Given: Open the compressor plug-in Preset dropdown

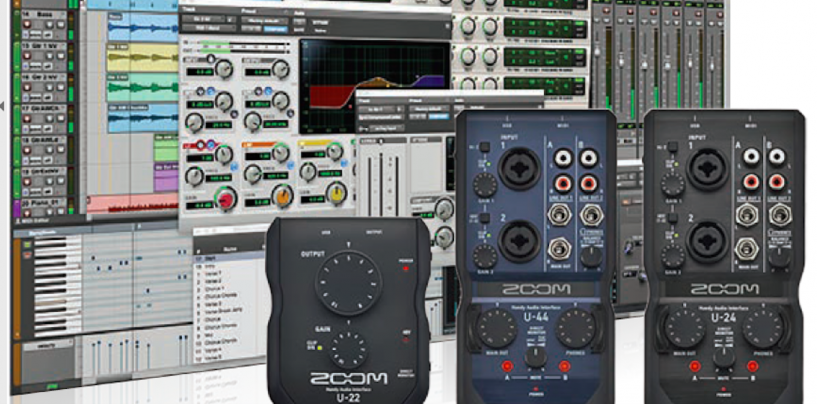Looking at the screenshot, I should point(429,108).
